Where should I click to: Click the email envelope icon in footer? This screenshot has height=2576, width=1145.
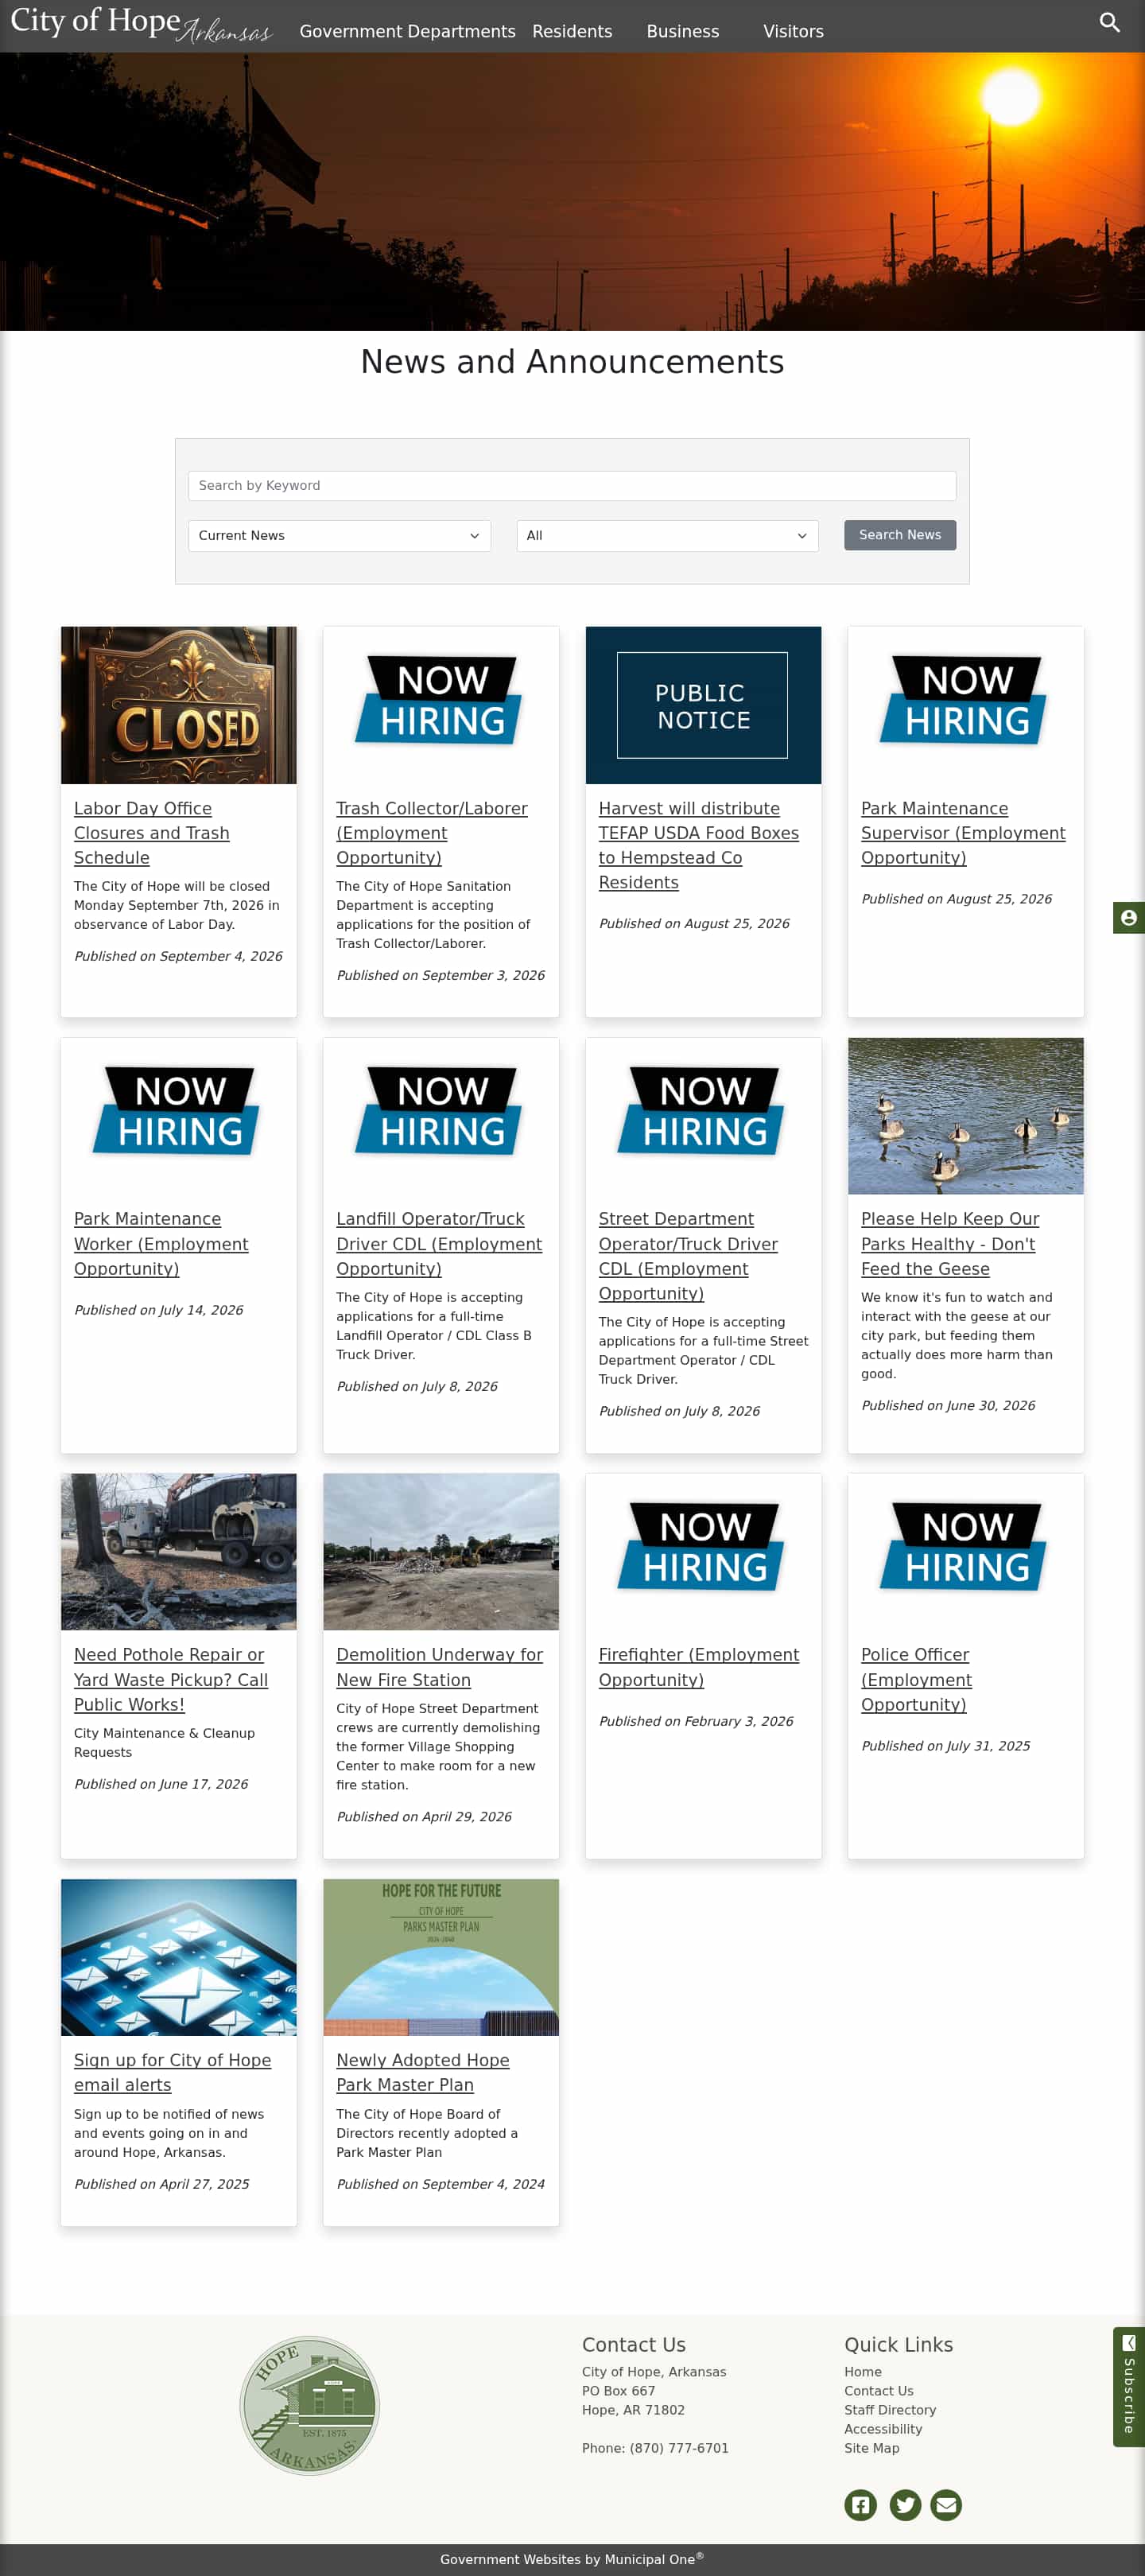946,2504
